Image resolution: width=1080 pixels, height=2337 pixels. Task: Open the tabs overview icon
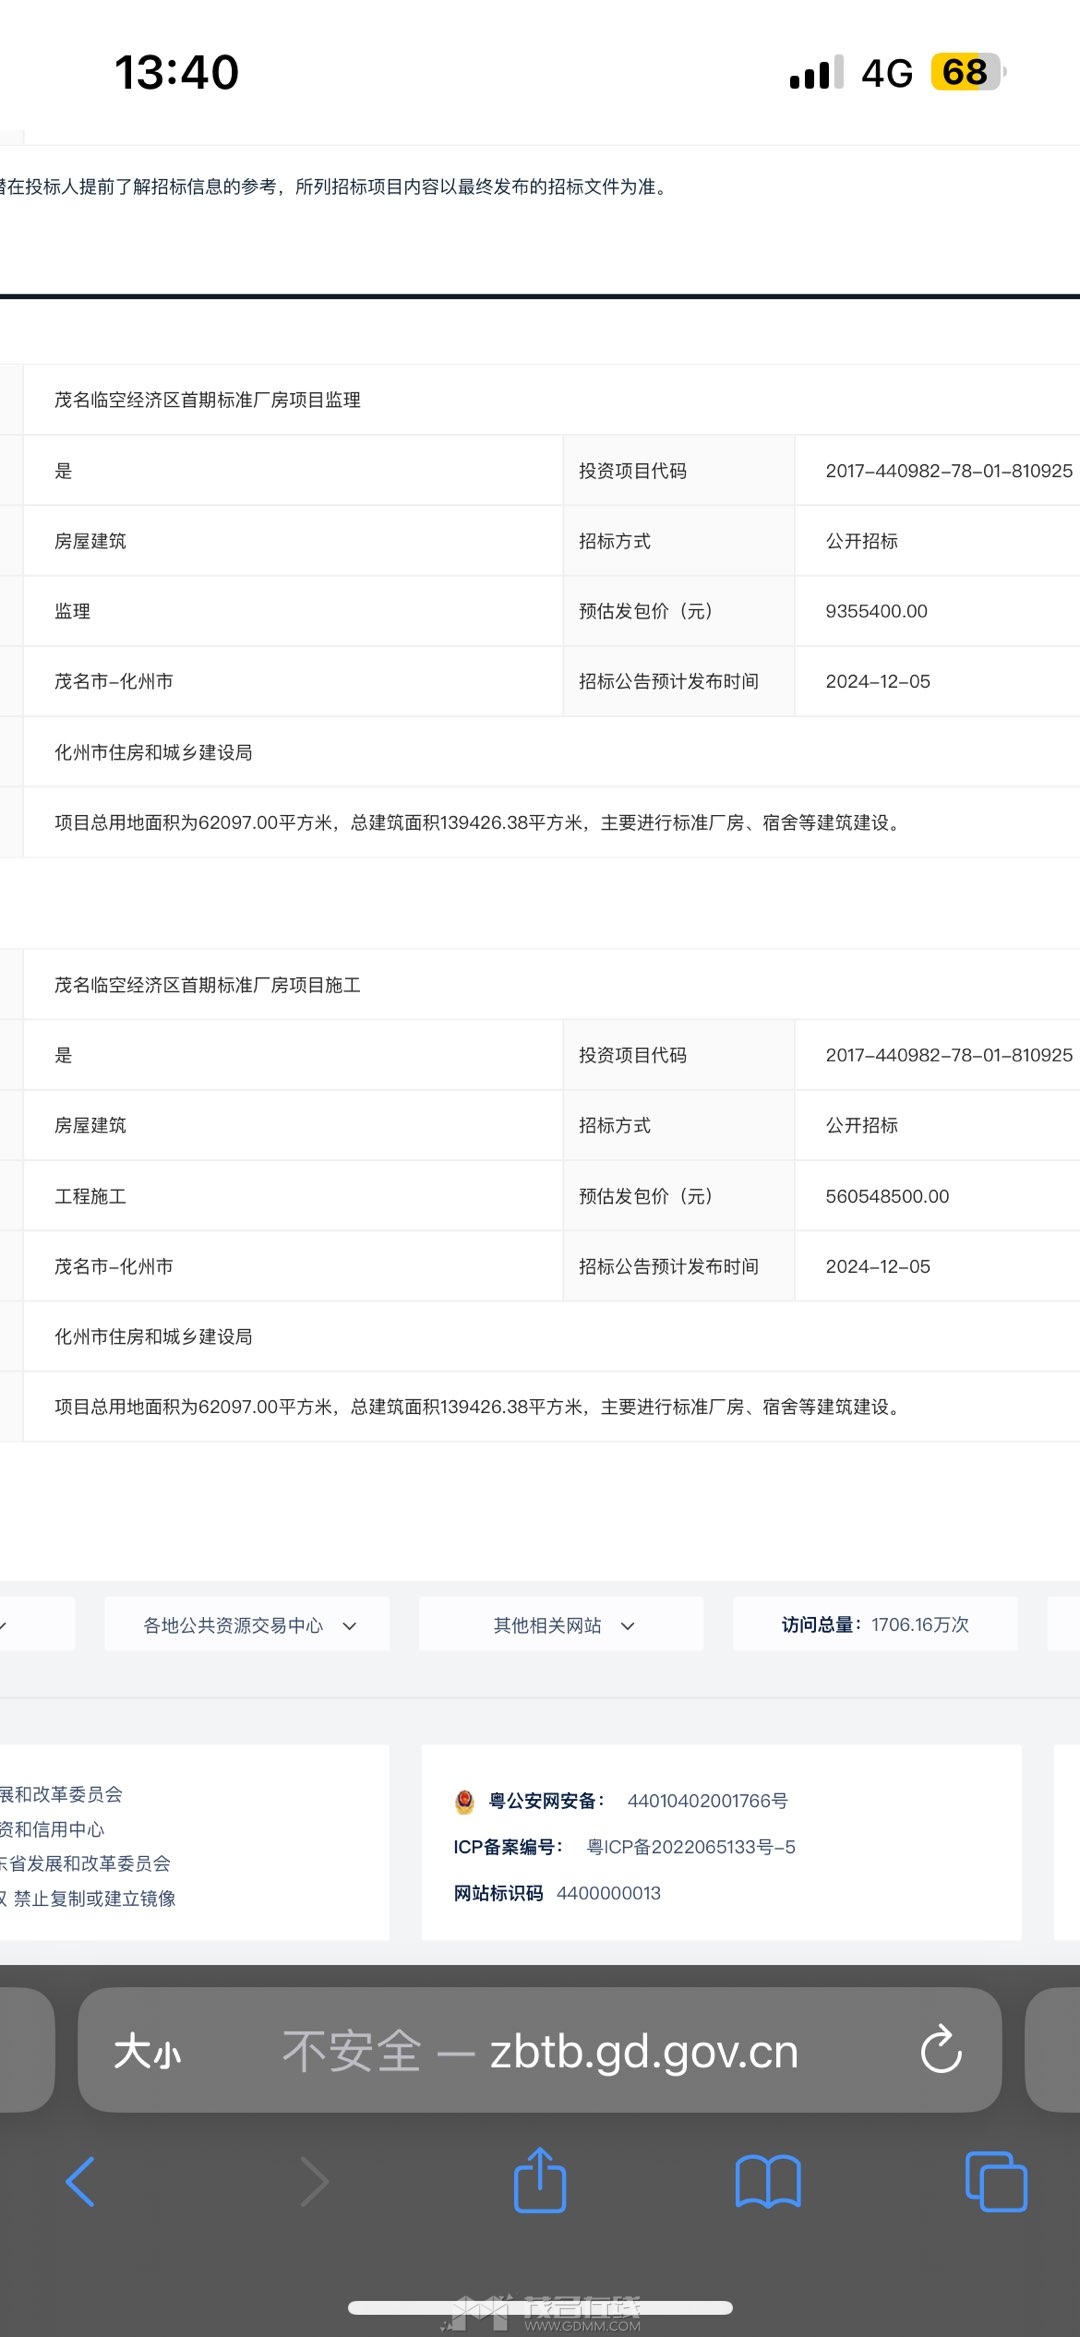tap(996, 2181)
